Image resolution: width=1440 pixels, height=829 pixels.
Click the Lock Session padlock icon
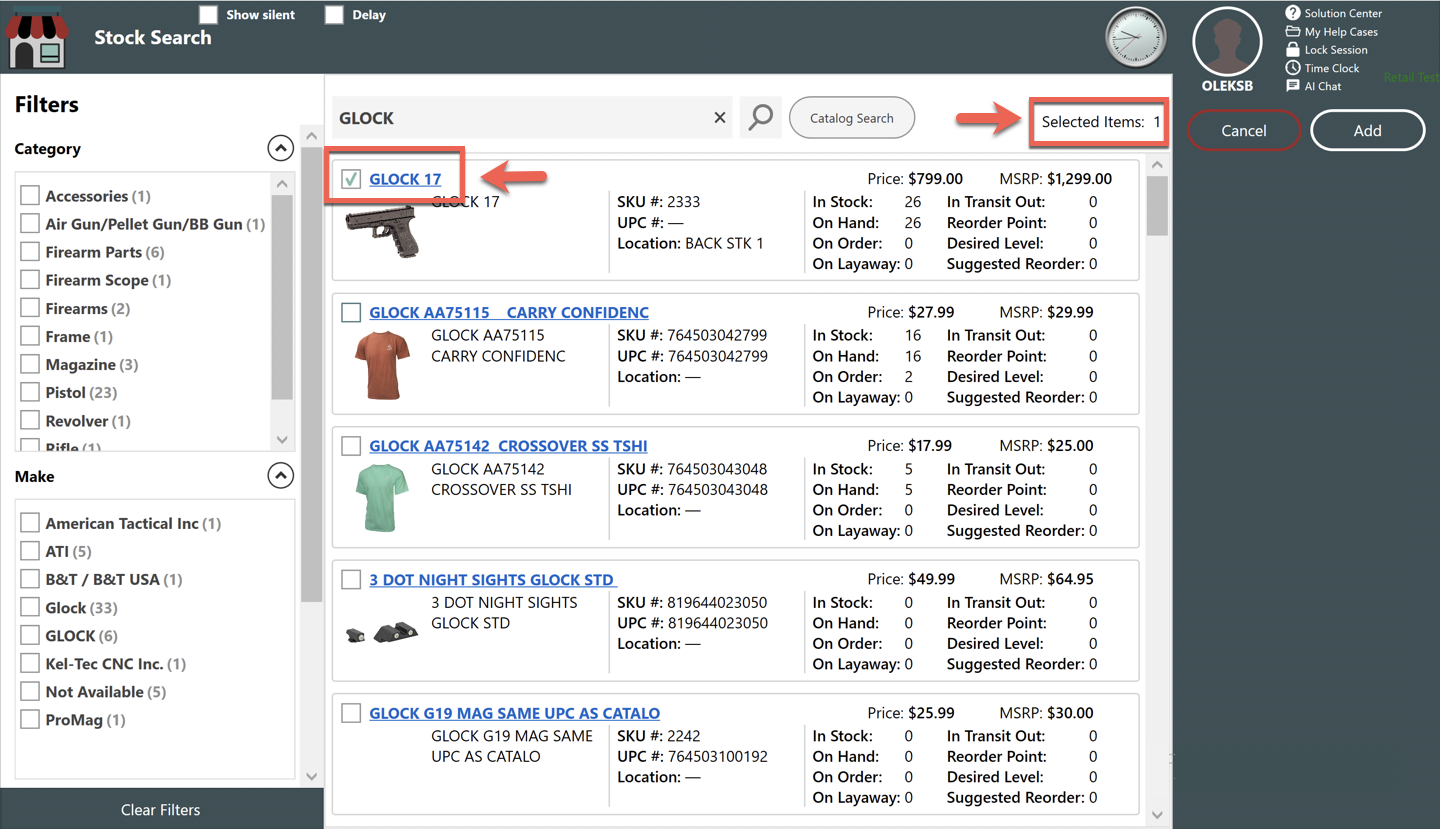(1292, 49)
